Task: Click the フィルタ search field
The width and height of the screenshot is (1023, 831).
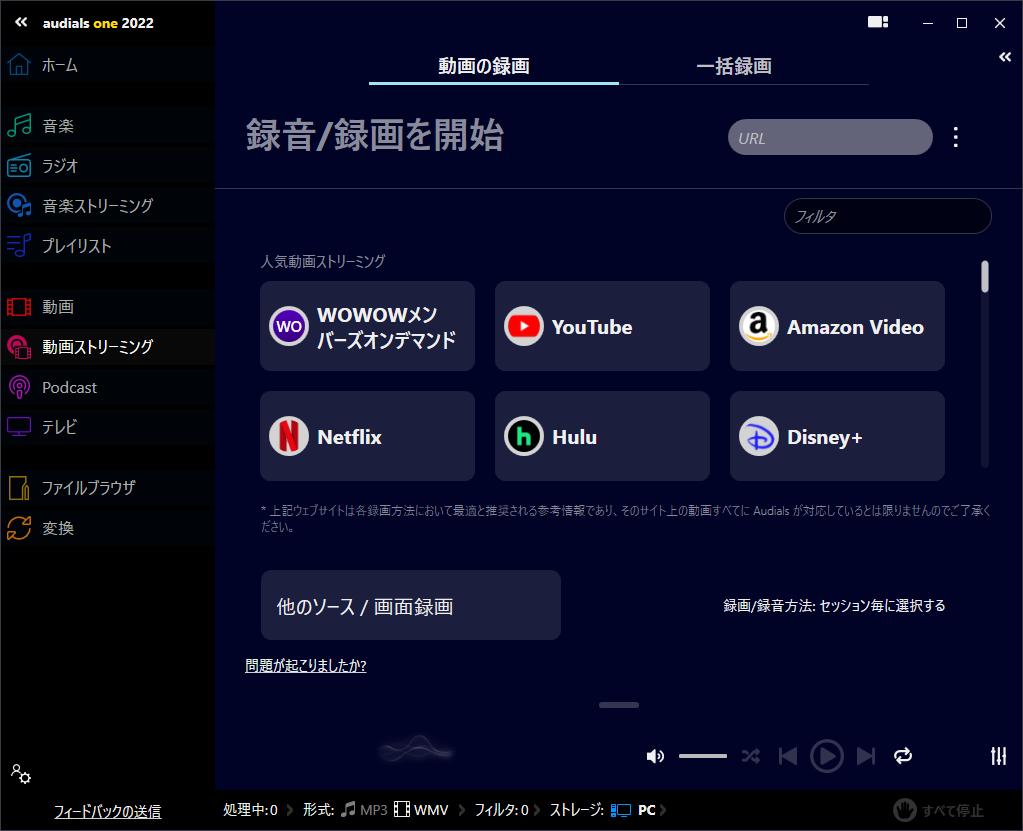Action: coord(887,216)
